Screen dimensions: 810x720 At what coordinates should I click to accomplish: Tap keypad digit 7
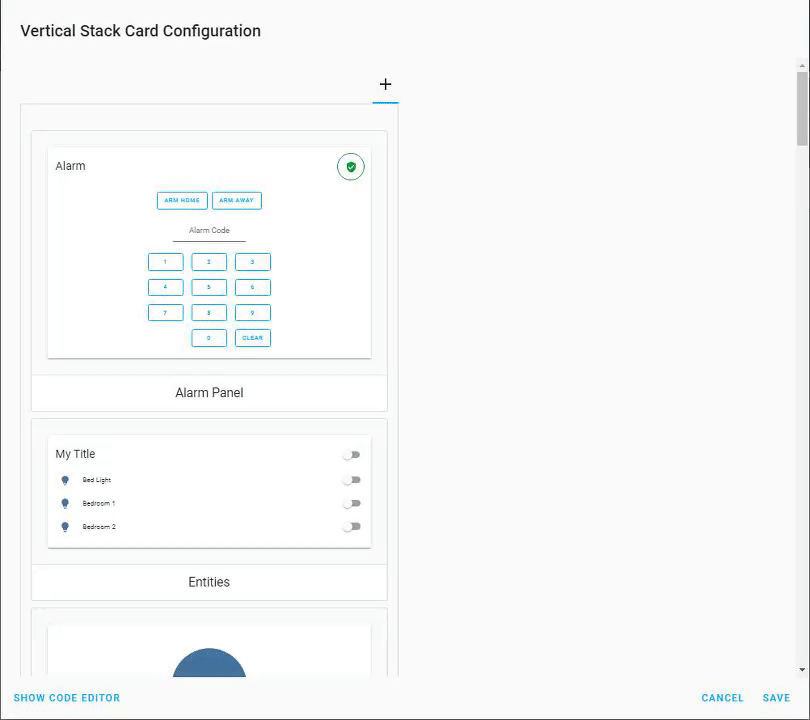(x=166, y=312)
